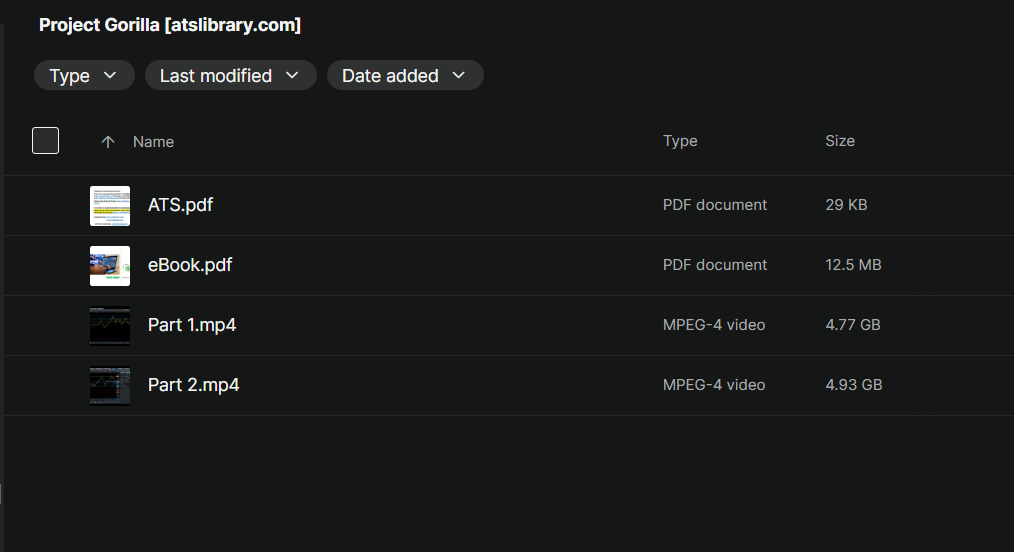Open the file named Part 2.mp4

tap(193, 385)
